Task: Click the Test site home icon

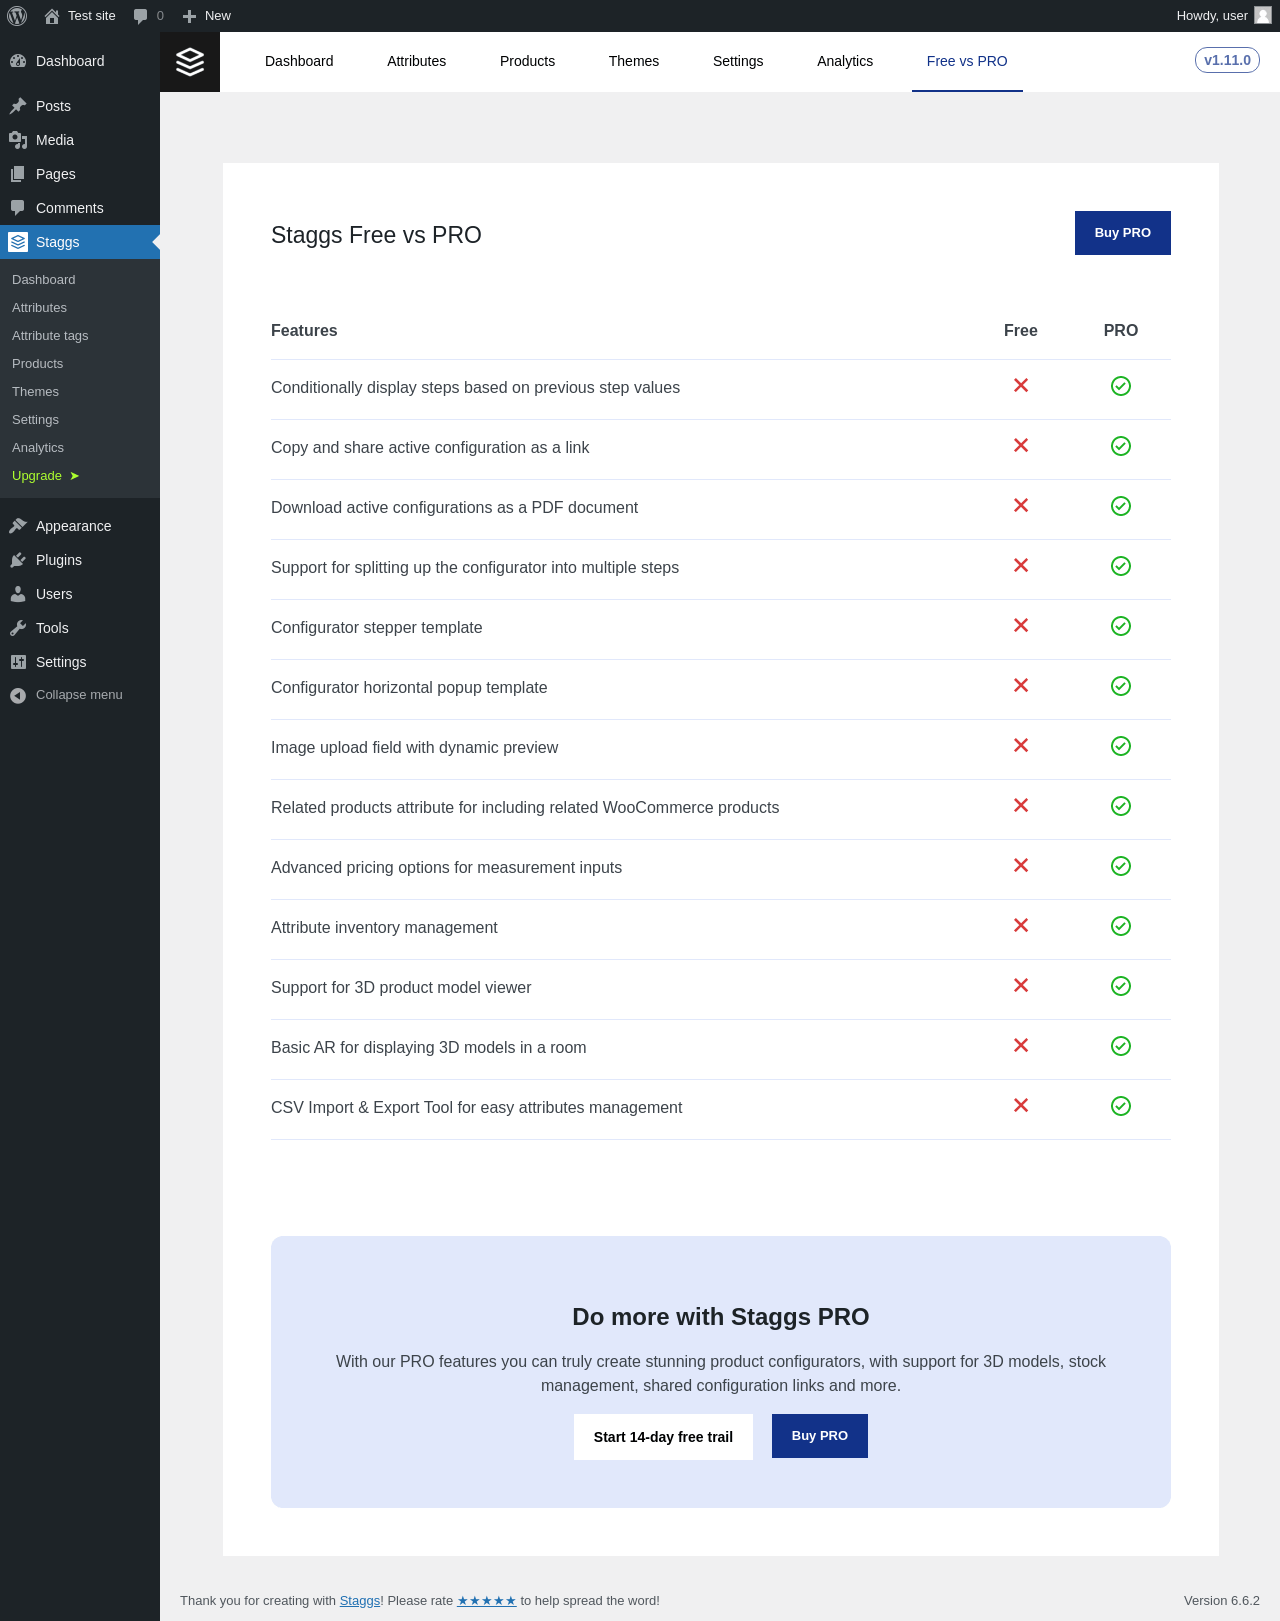Action: tap(52, 16)
